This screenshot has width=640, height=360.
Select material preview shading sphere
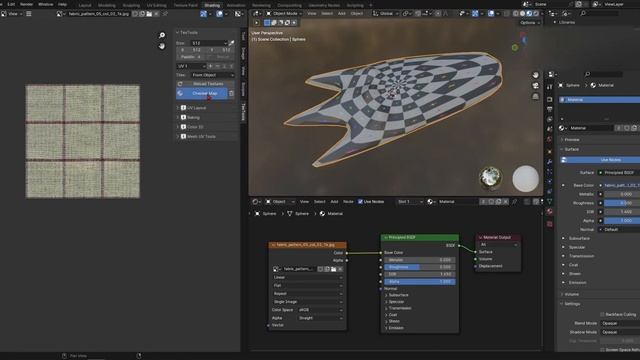(529, 13)
